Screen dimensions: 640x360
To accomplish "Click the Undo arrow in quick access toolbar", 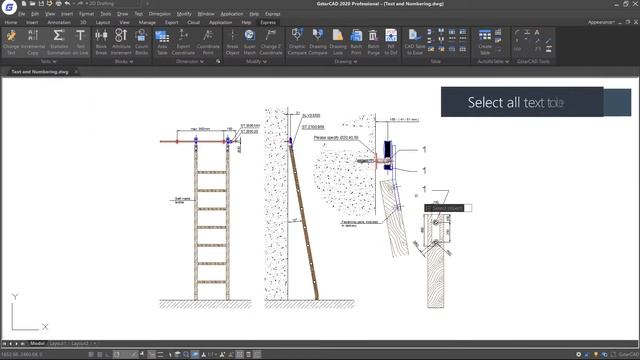I will click(67, 4).
